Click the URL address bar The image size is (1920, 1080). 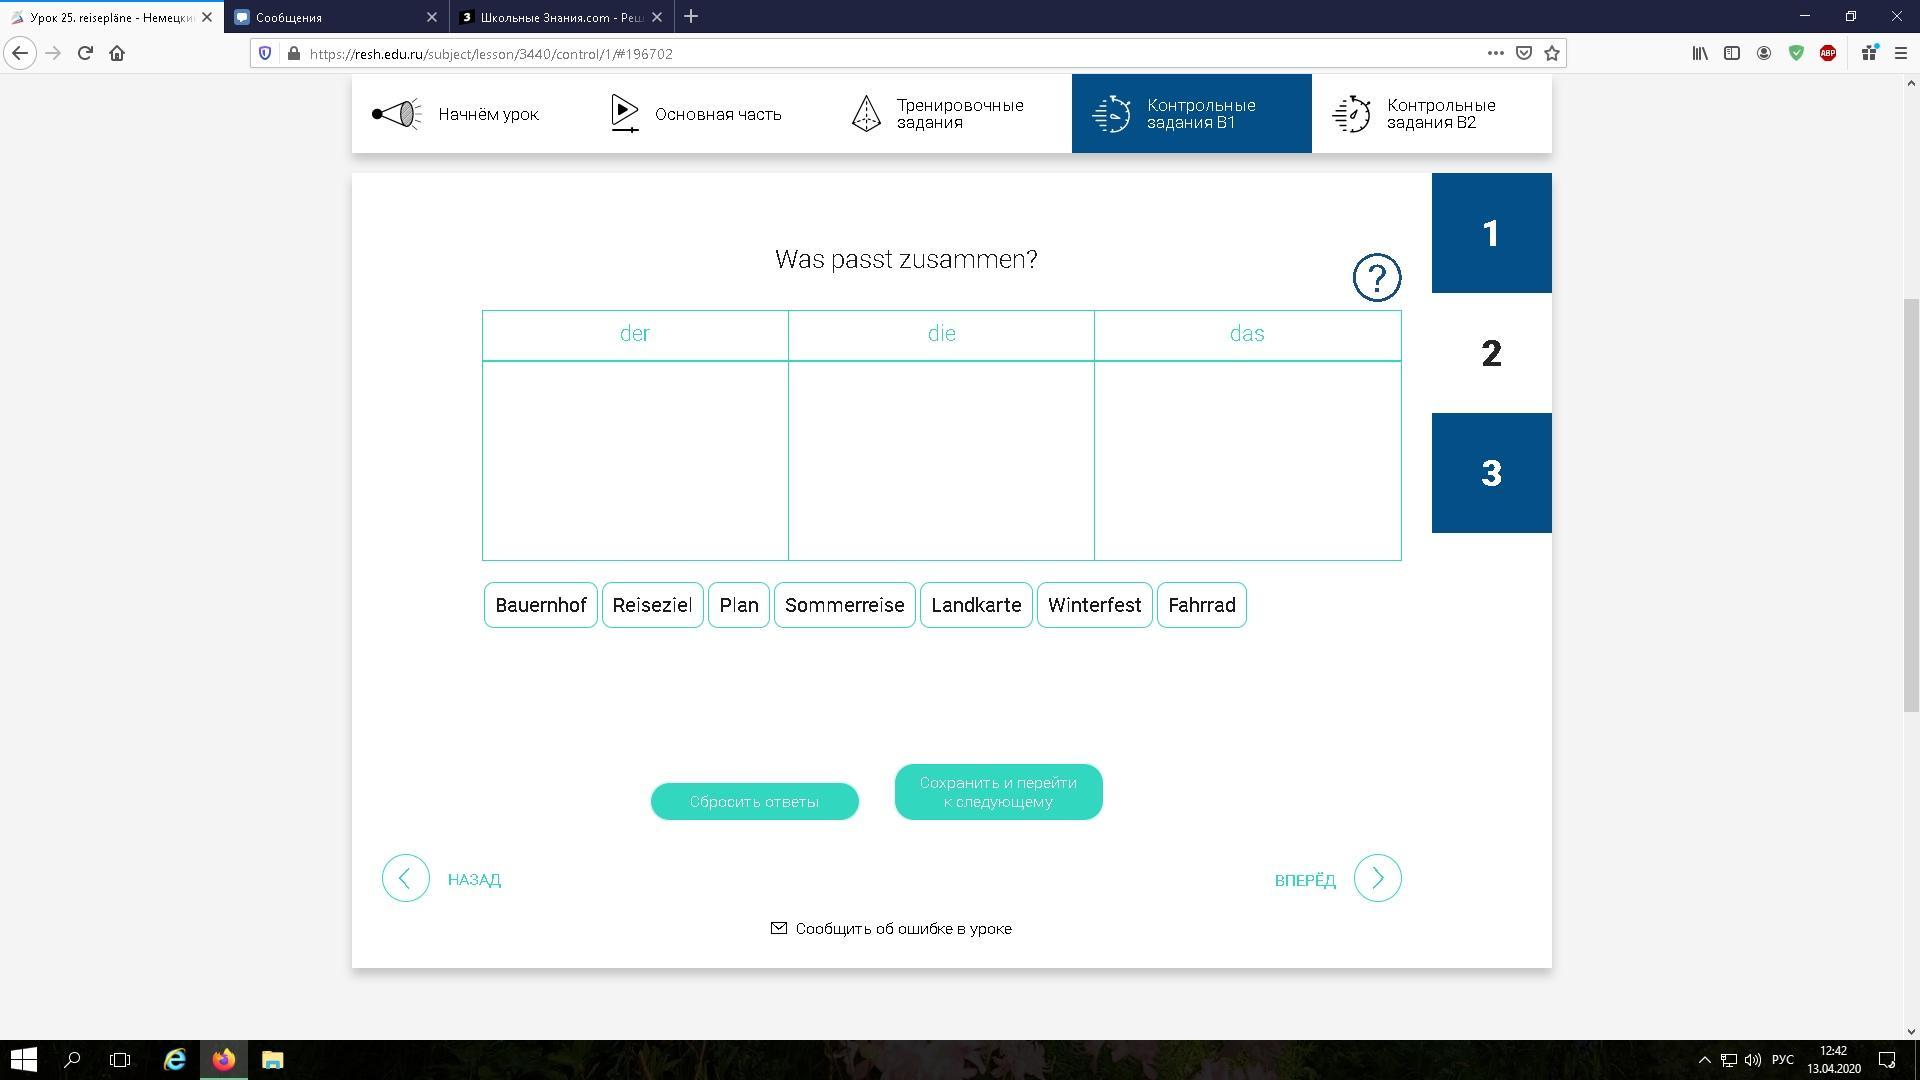coord(880,54)
